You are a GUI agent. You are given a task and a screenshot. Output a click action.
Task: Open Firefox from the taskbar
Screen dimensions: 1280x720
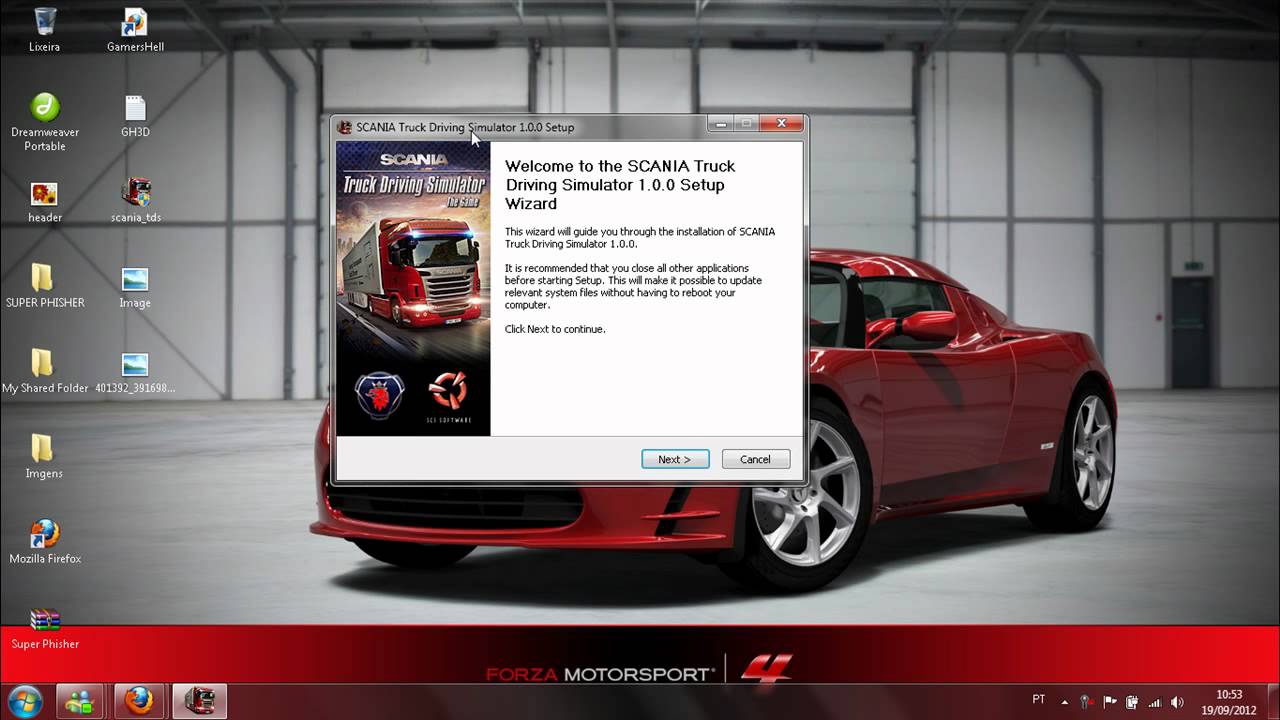click(x=139, y=701)
